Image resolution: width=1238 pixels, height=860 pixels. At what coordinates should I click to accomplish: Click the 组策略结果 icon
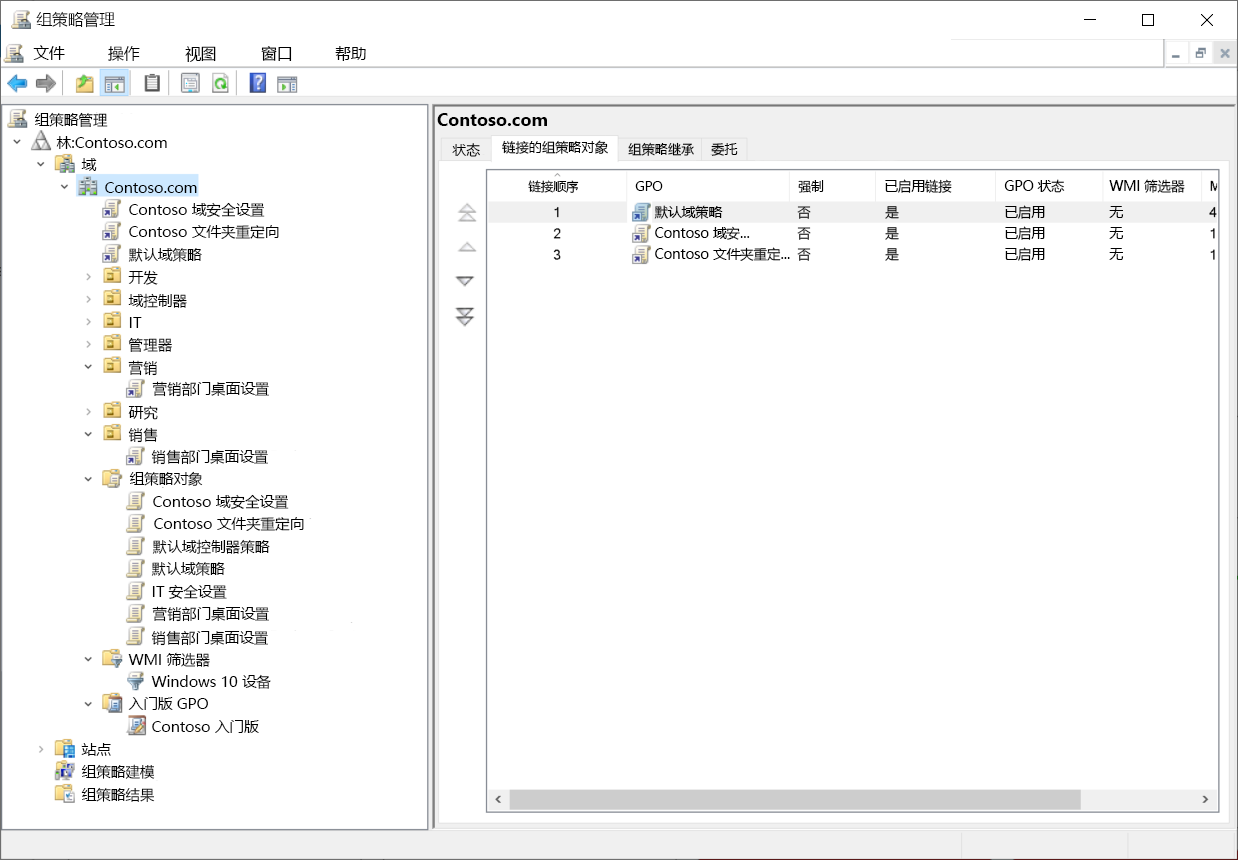[65, 795]
